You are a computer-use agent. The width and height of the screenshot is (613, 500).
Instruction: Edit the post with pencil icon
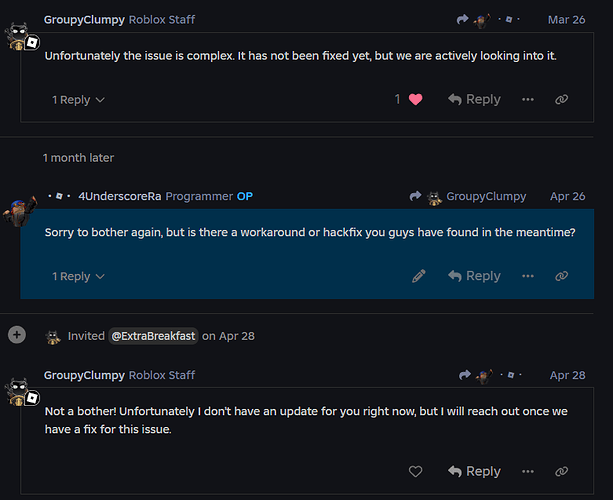click(419, 276)
